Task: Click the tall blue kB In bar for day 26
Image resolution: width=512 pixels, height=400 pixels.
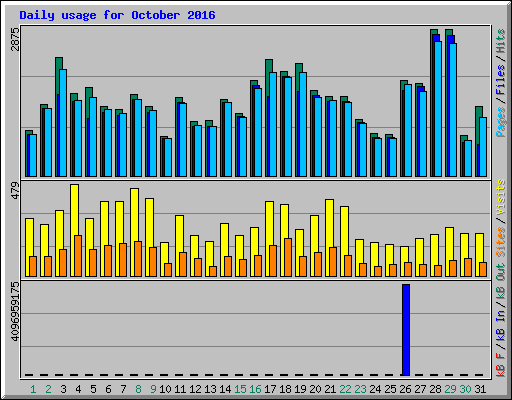Action: 406,330
